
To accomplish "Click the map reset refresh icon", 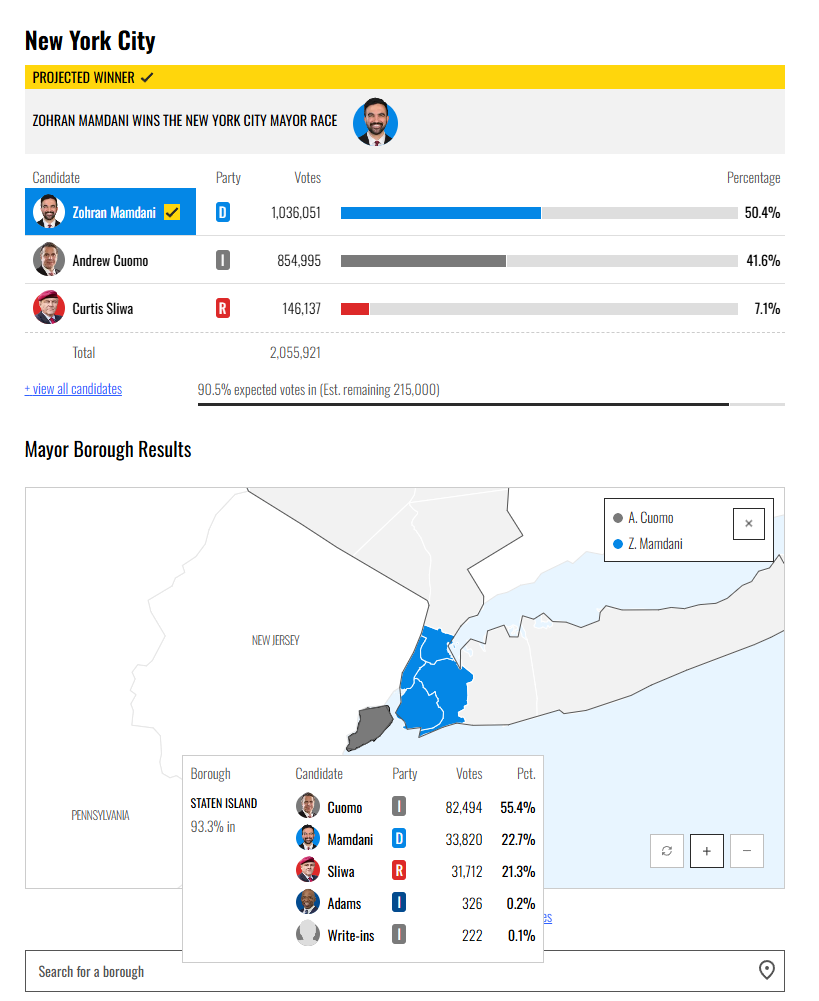I will (667, 851).
